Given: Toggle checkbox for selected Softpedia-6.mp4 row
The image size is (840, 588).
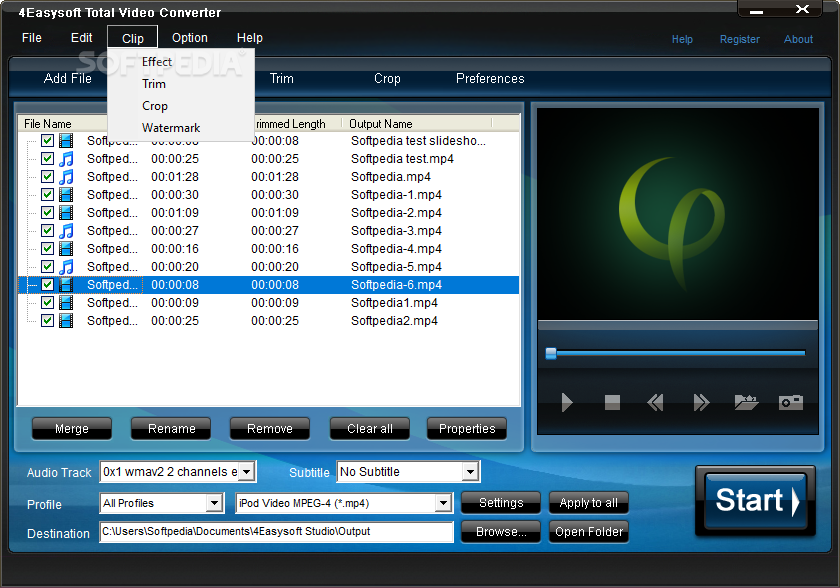Looking at the screenshot, I should point(47,285).
